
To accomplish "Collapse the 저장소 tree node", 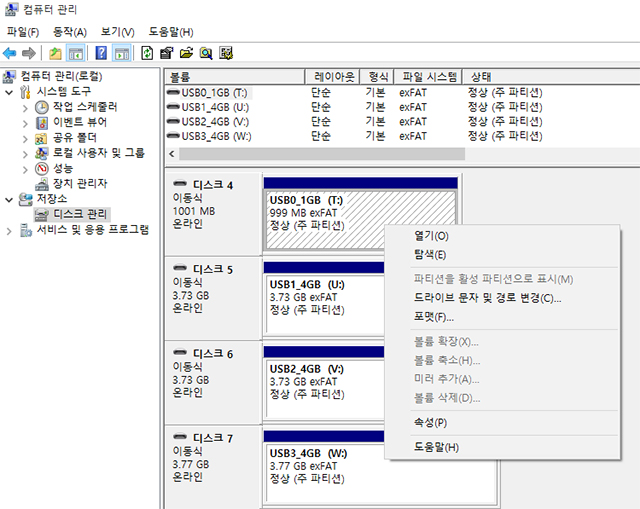I will click(9, 200).
